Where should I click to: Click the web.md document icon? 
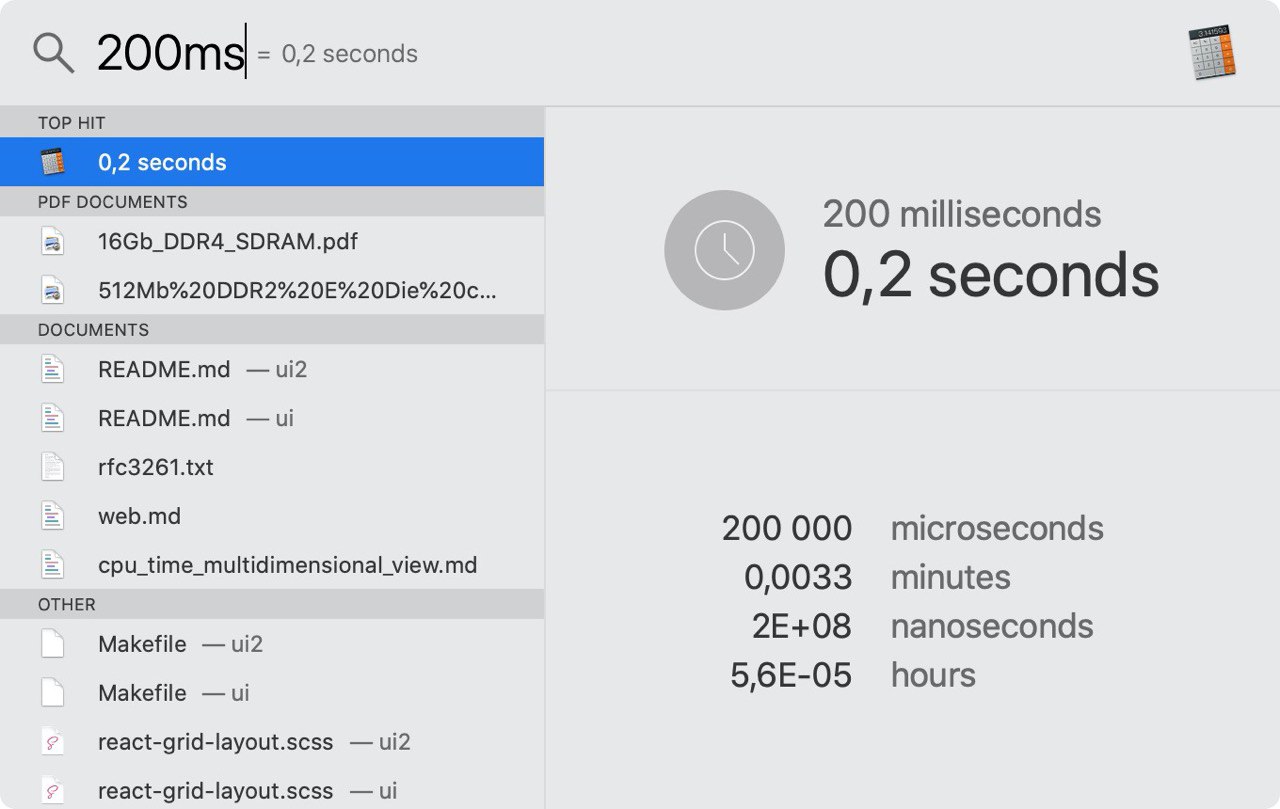coord(52,516)
